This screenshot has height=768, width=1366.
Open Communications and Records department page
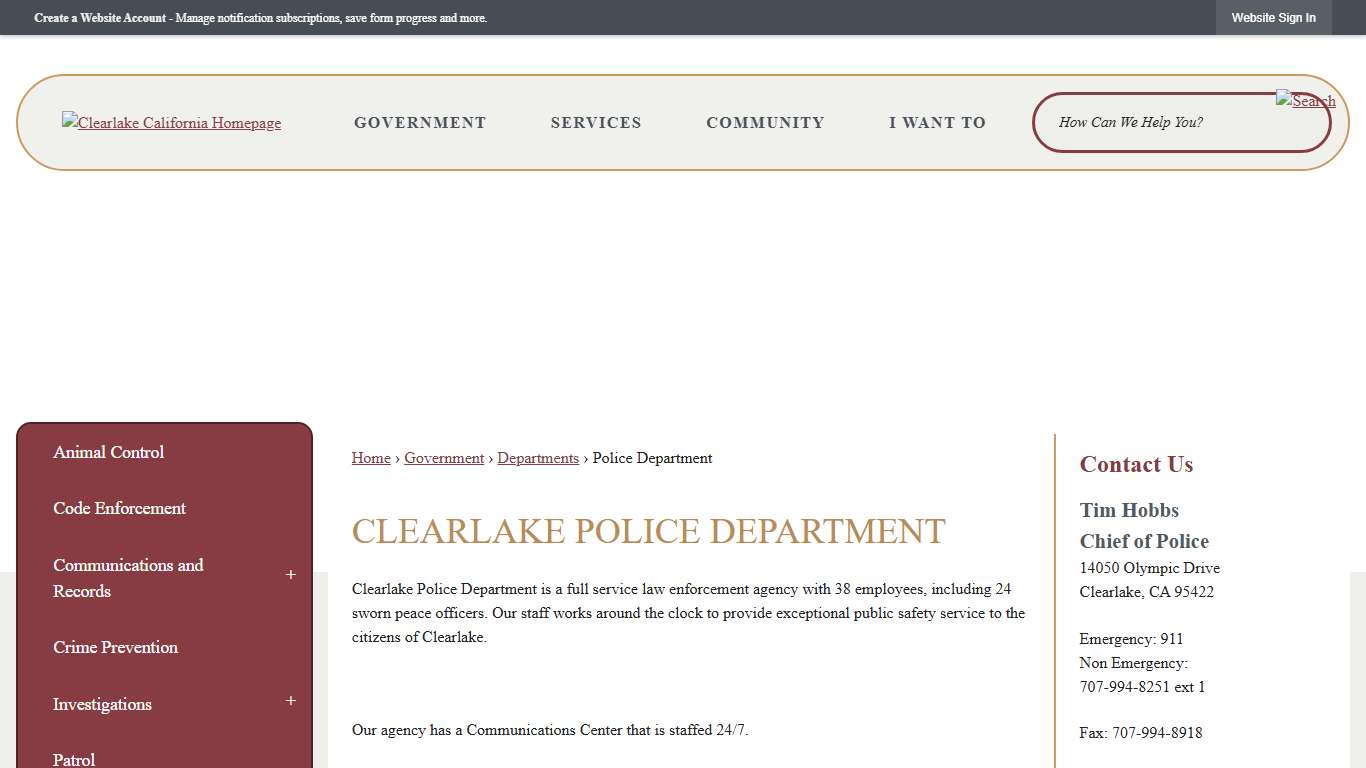tap(128, 578)
